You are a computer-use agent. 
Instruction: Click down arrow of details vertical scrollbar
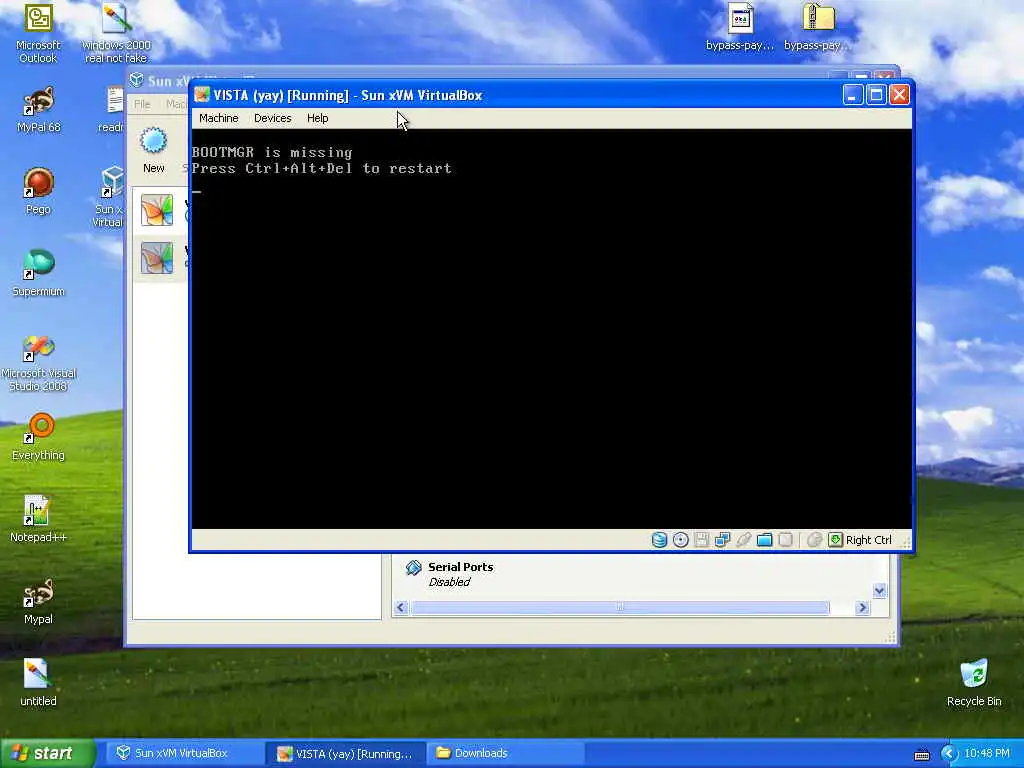tap(879, 591)
